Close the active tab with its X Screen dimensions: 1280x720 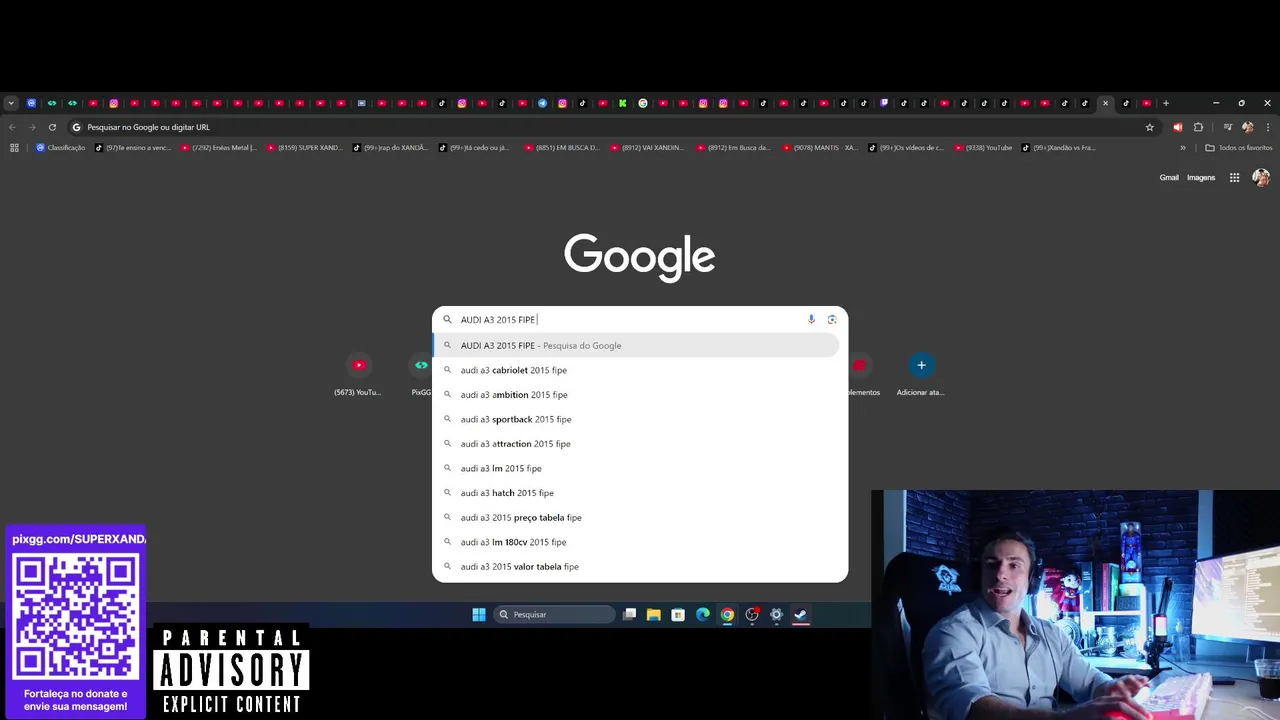click(x=1105, y=103)
